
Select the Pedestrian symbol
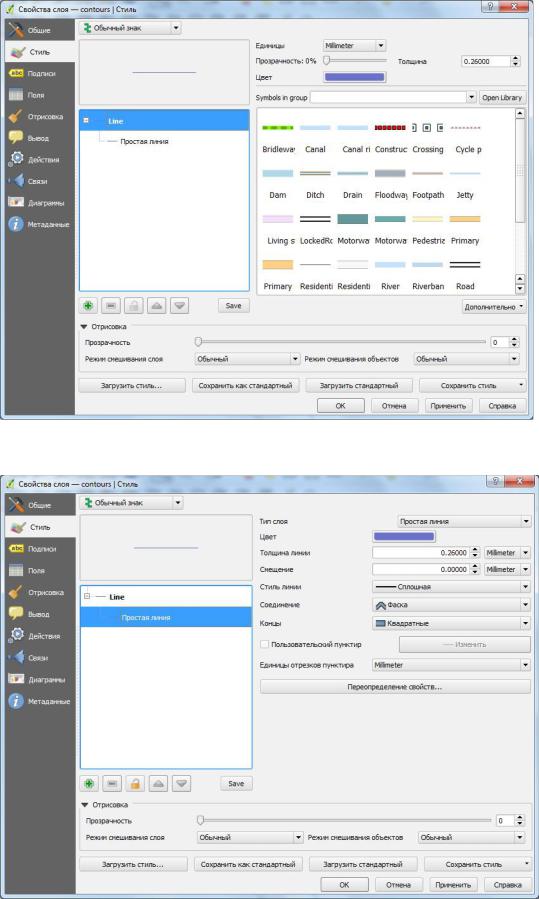click(x=428, y=229)
